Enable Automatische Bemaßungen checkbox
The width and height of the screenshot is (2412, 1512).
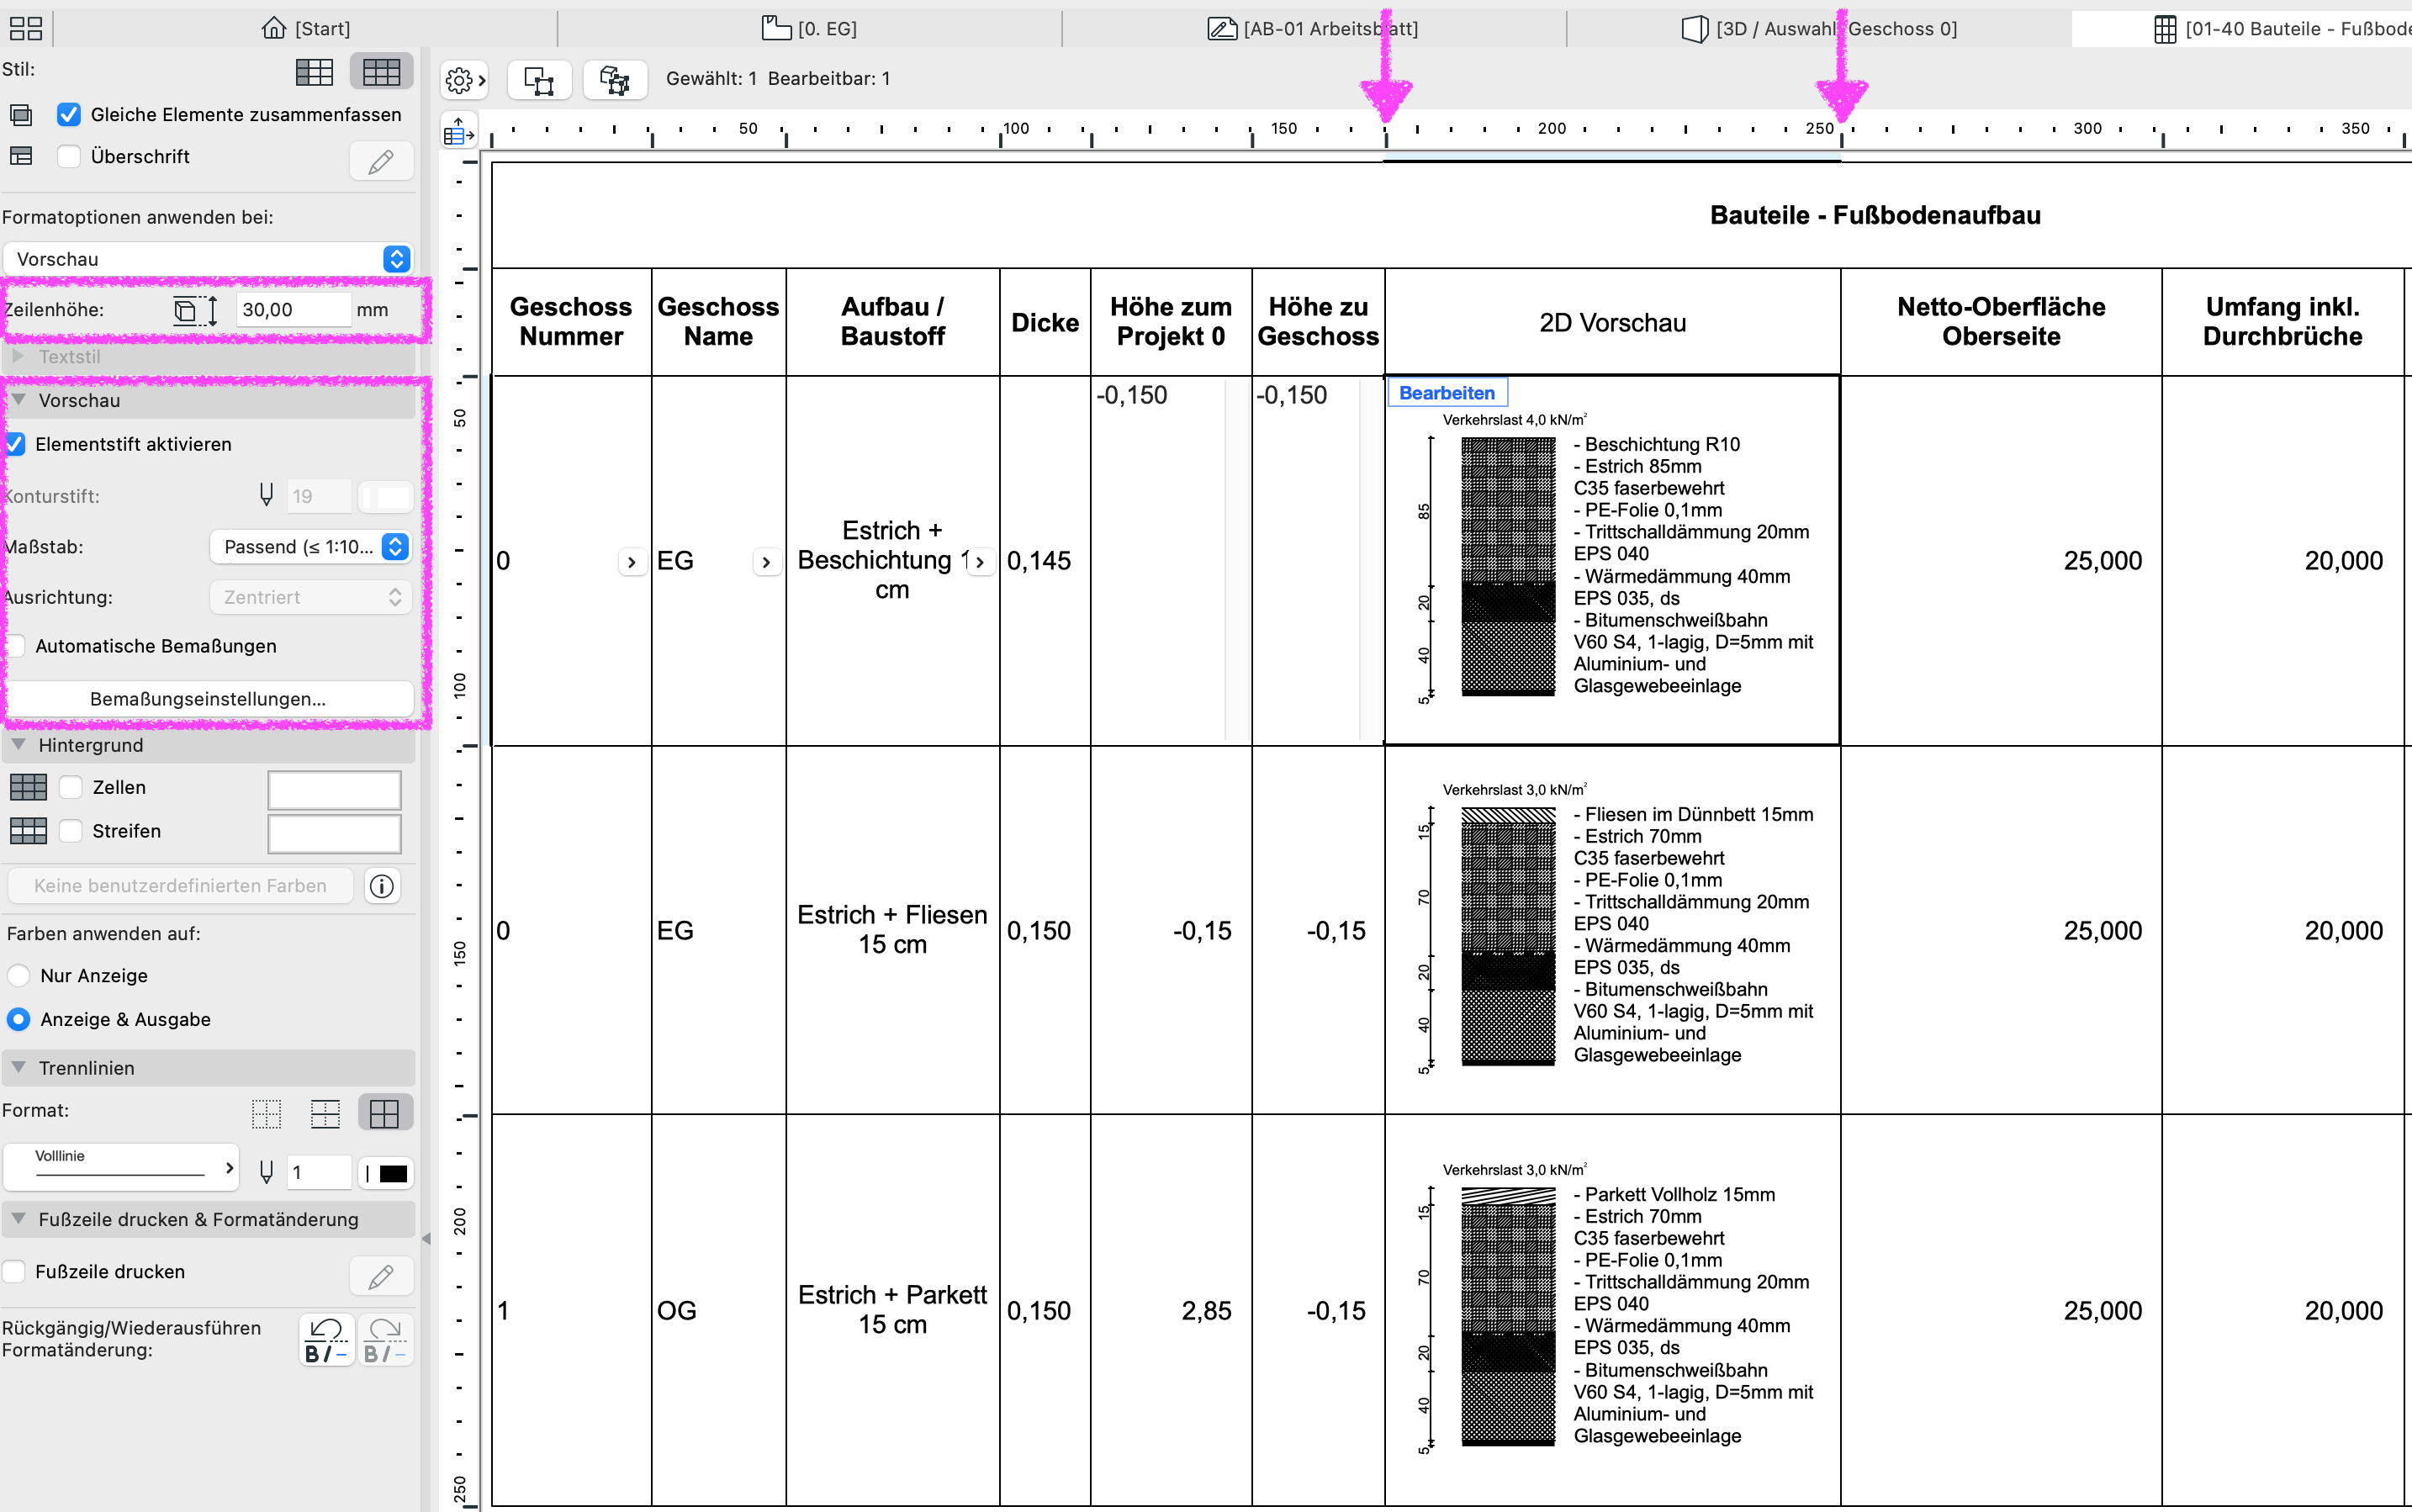(x=15, y=646)
